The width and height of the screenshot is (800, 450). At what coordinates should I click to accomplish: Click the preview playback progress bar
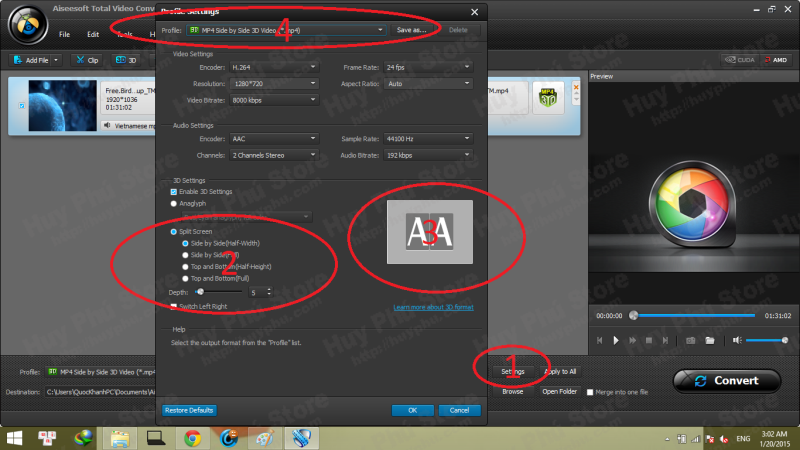pyautogui.click(x=693, y=316)
